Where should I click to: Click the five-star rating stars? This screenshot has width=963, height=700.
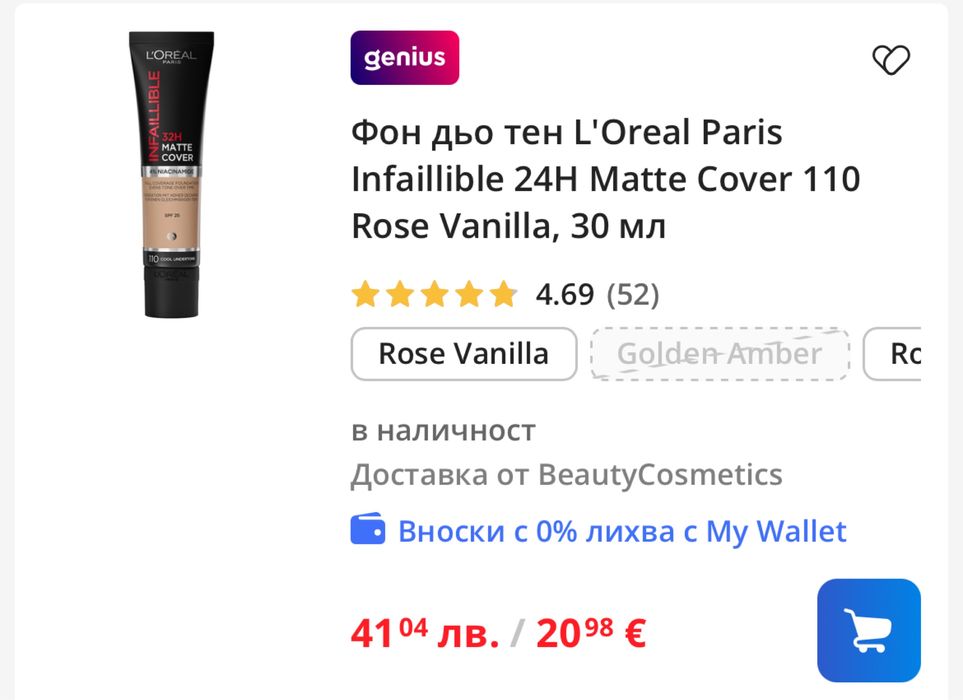click(x=434, y=294)
